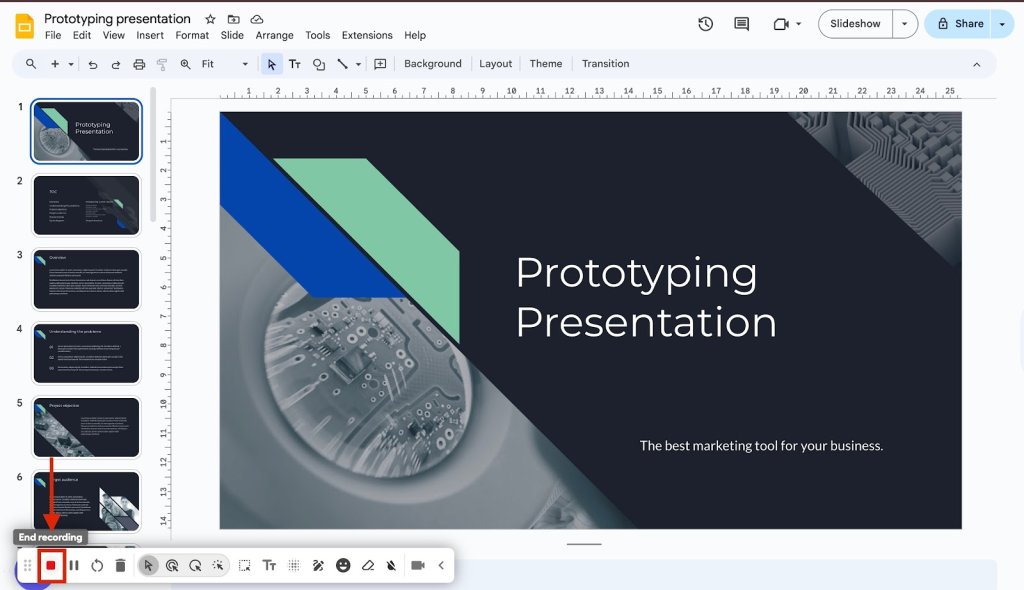
Task: Click the red End recording stop button
Action: [x=51, y=566]
